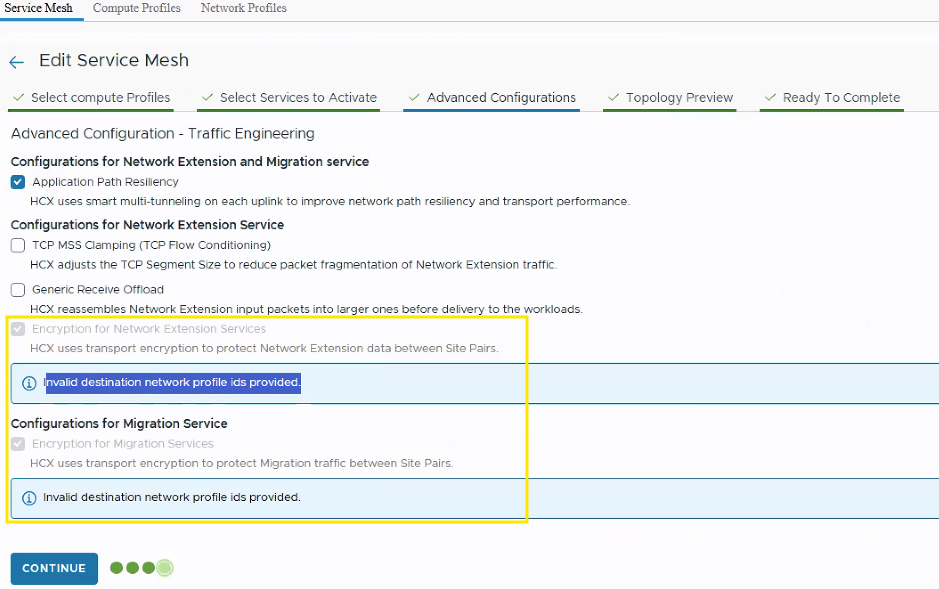Click the back arrow beside Edit Service Mesh

click(x=16, y=62)
